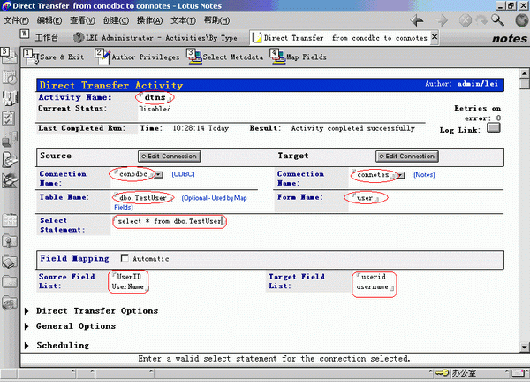The height and width of the screenshot is (382, 530).
Task: Open the Replicator bookmark icon
Action: 9,139
